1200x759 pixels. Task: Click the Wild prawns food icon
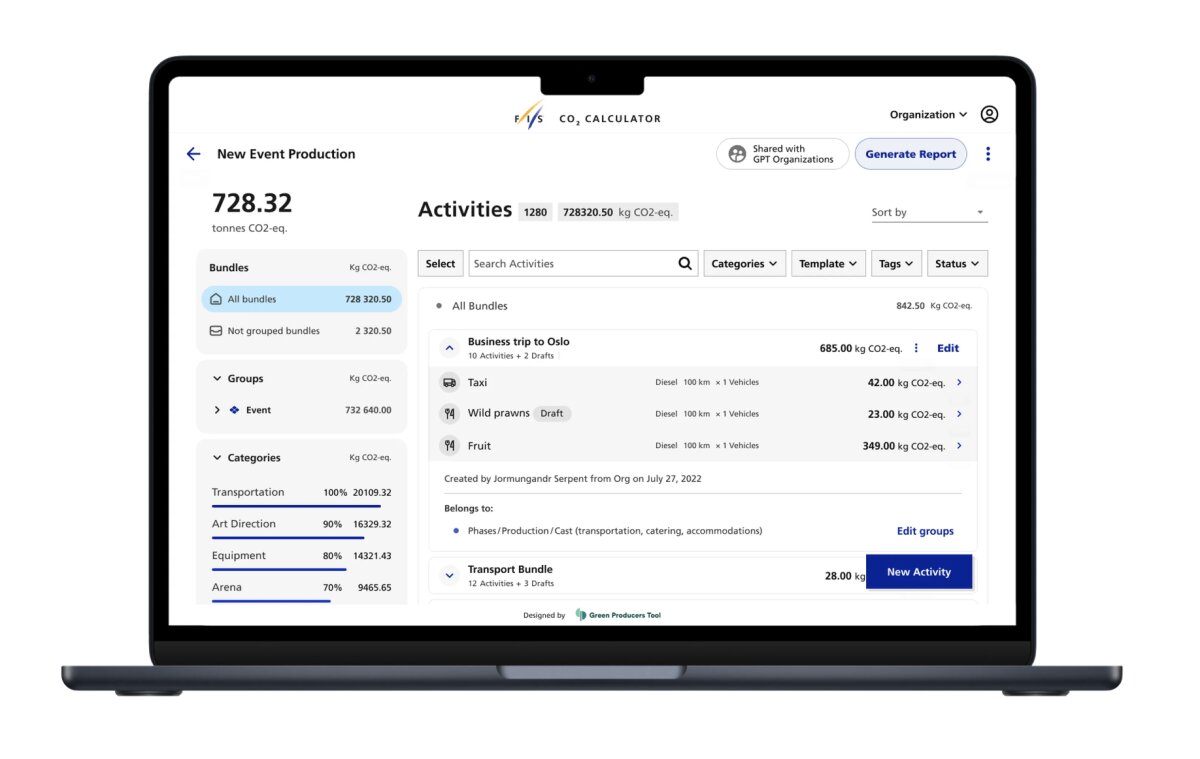tap(450, 413)
